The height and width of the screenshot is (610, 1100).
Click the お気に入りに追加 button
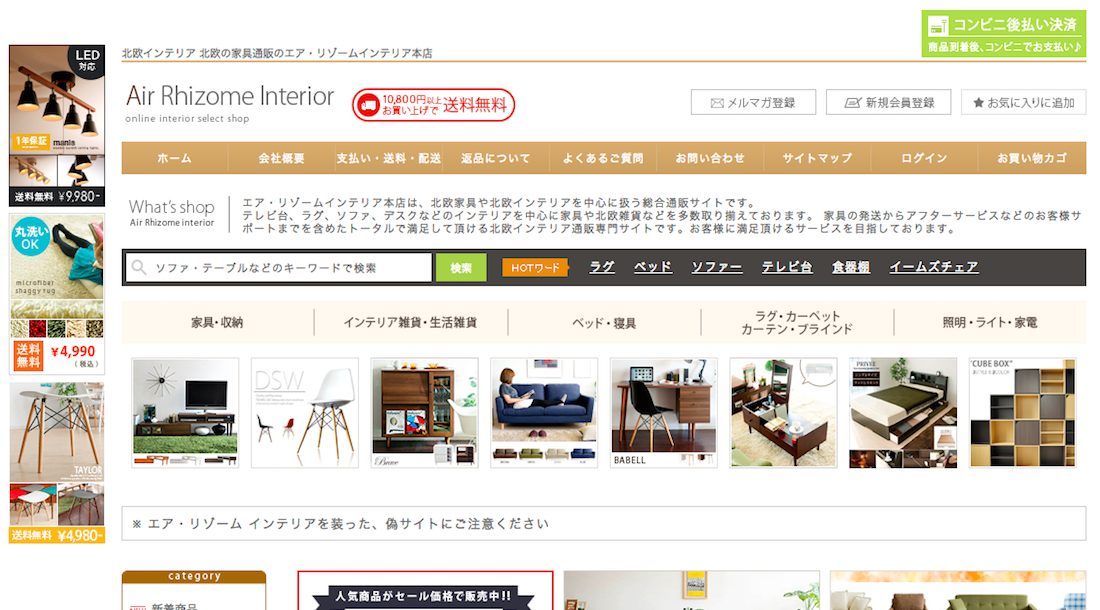pos(1024,102)
